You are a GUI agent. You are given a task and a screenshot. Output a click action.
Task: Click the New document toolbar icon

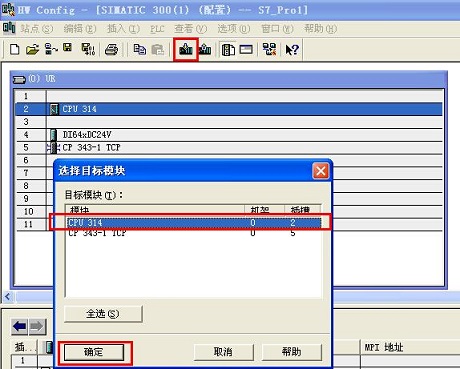pos(14,50)
